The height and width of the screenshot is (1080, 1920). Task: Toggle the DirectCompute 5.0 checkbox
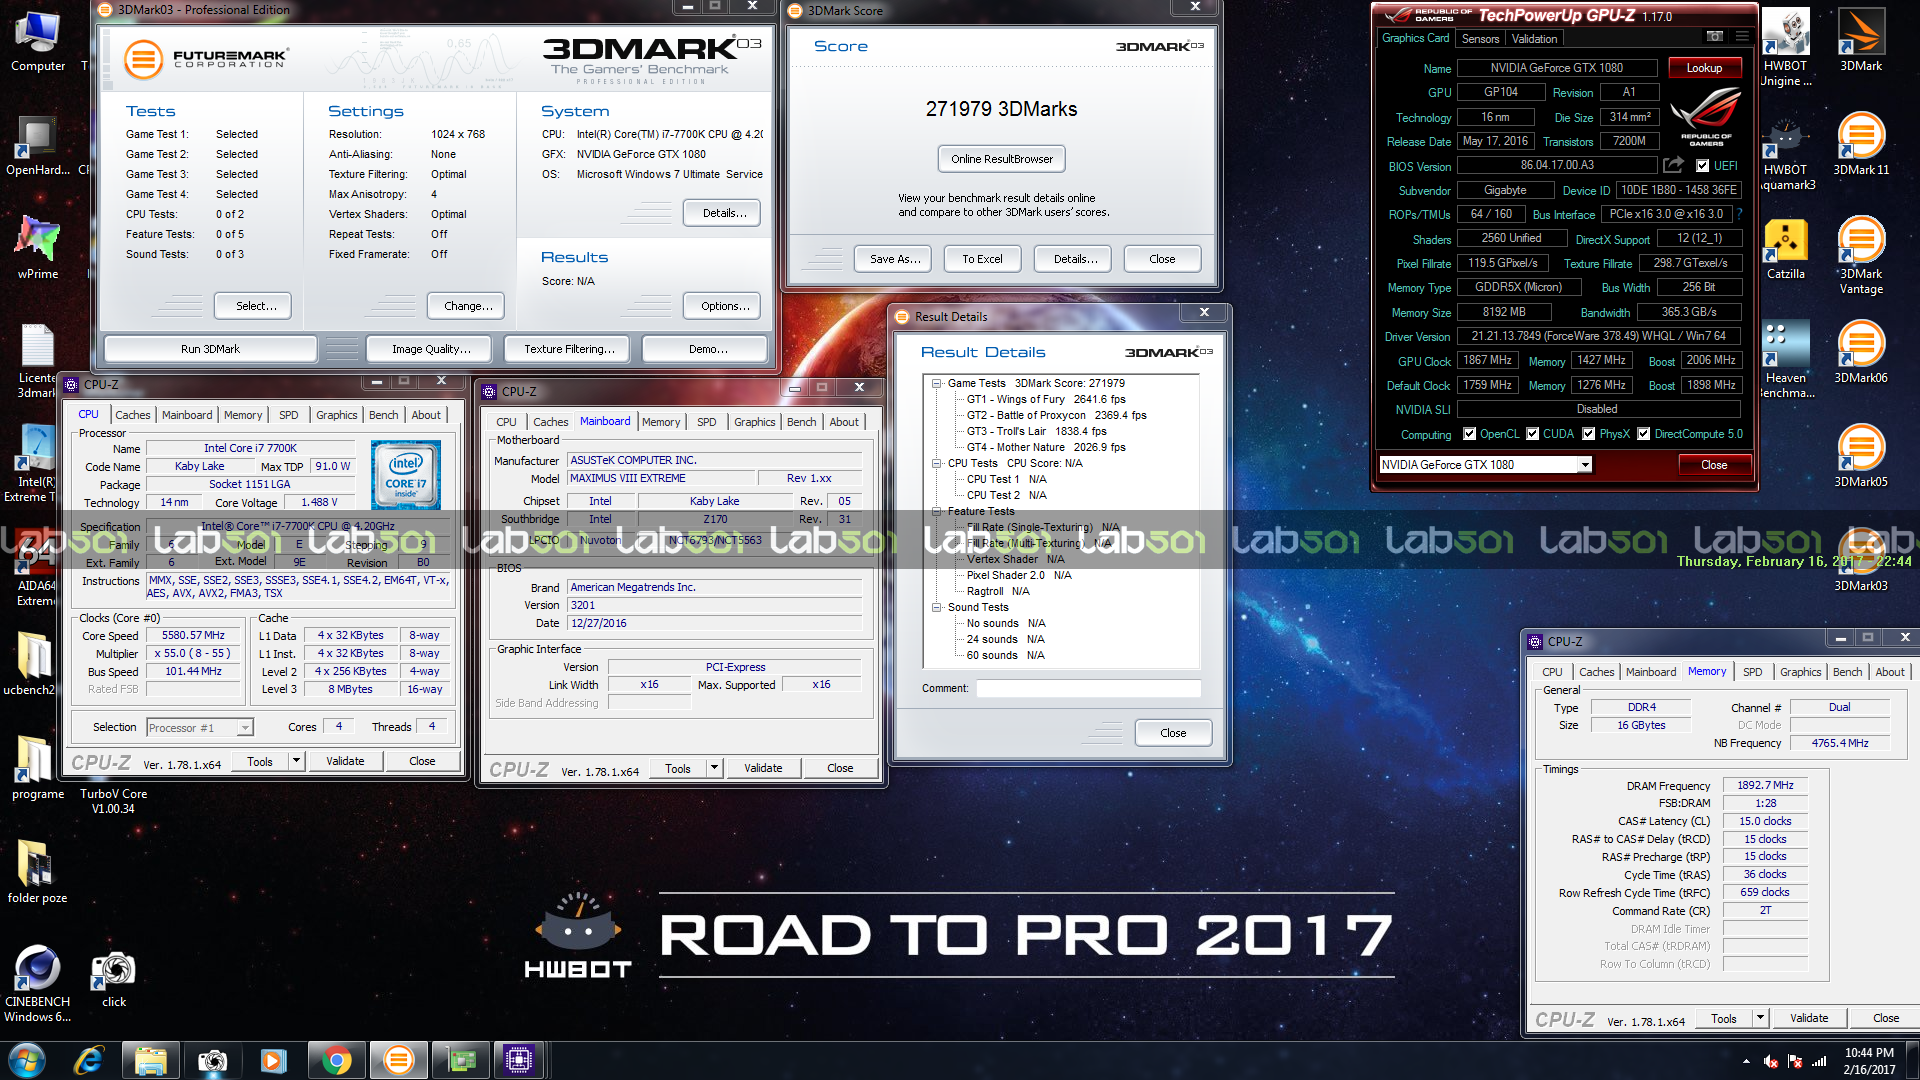(x=1643, y=434)
